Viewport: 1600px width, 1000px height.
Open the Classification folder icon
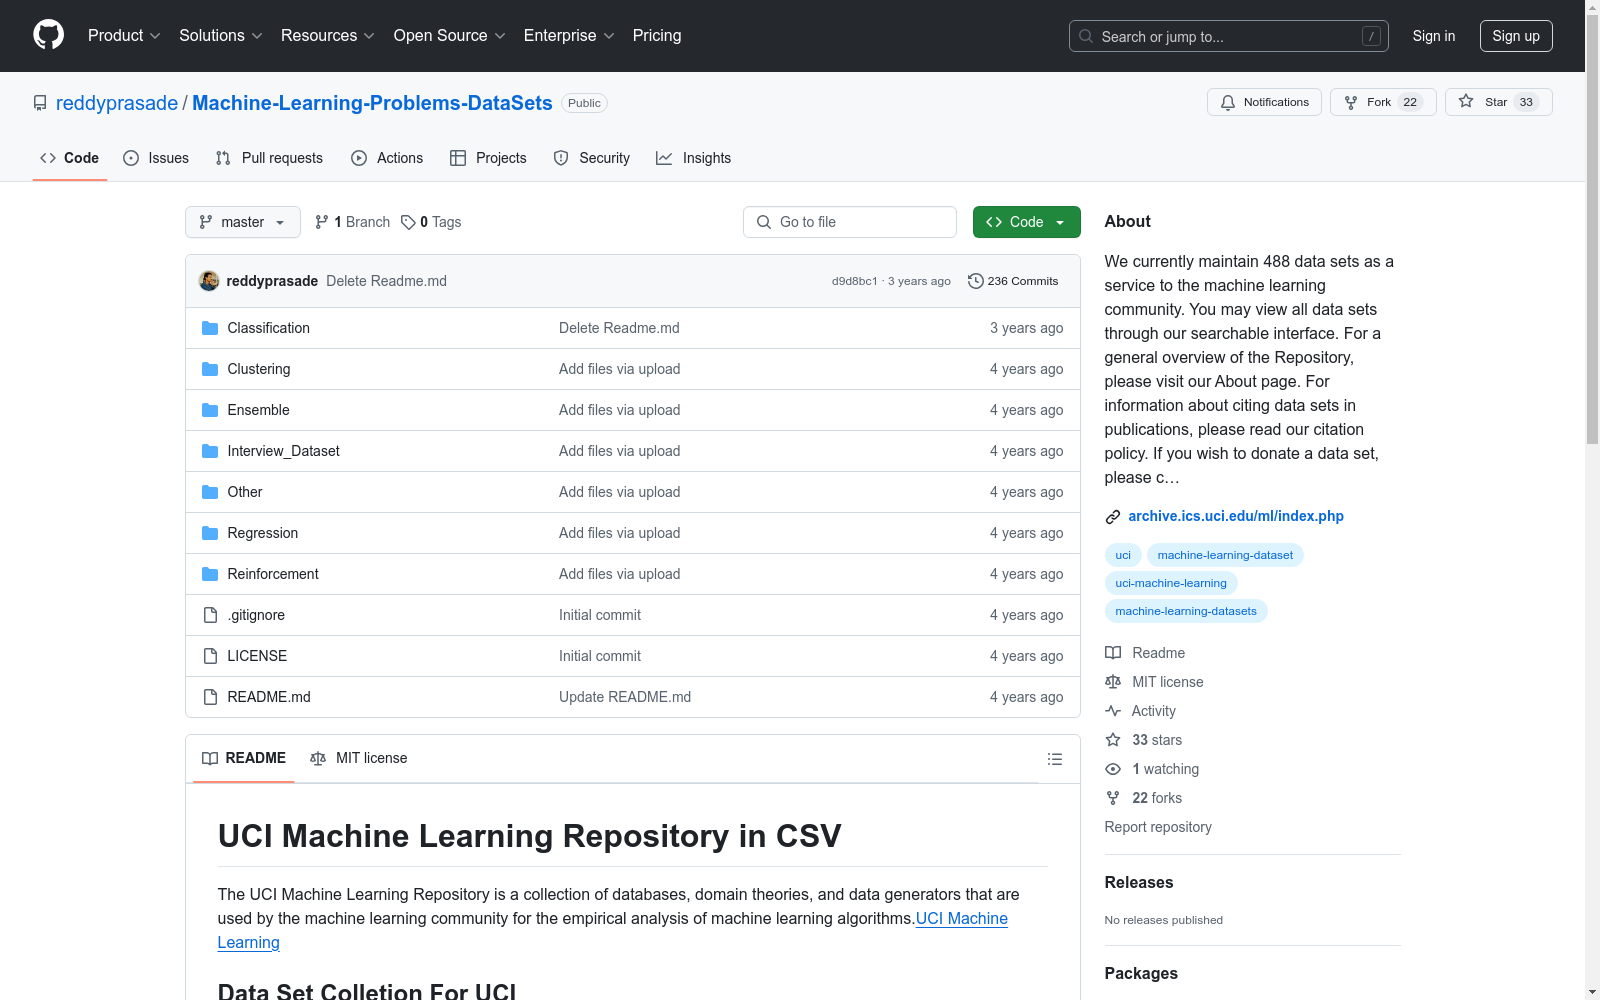210,328
